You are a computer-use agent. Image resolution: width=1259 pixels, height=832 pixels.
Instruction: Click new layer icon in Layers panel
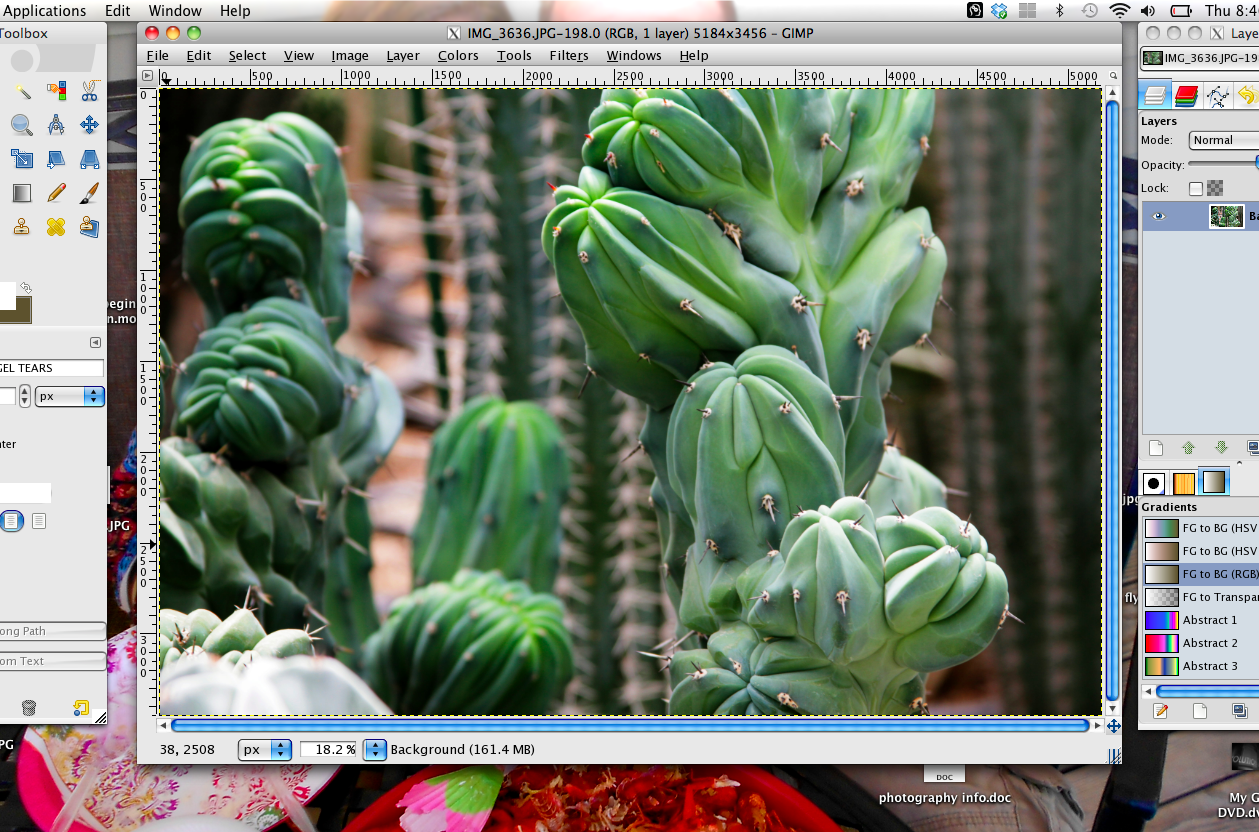[x=1156, y=448]
